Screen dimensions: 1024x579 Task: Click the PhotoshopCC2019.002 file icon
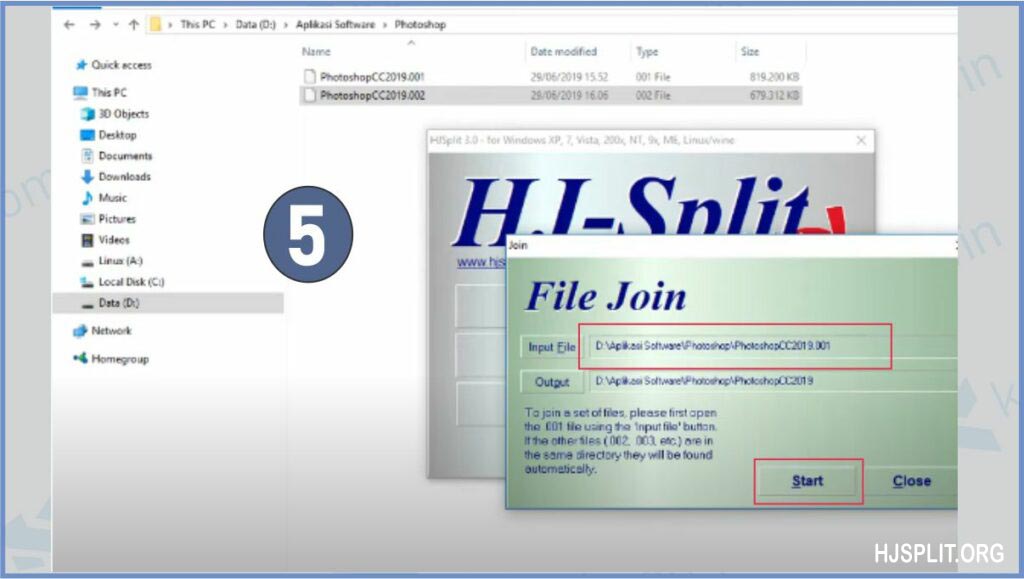click(310, 95)
